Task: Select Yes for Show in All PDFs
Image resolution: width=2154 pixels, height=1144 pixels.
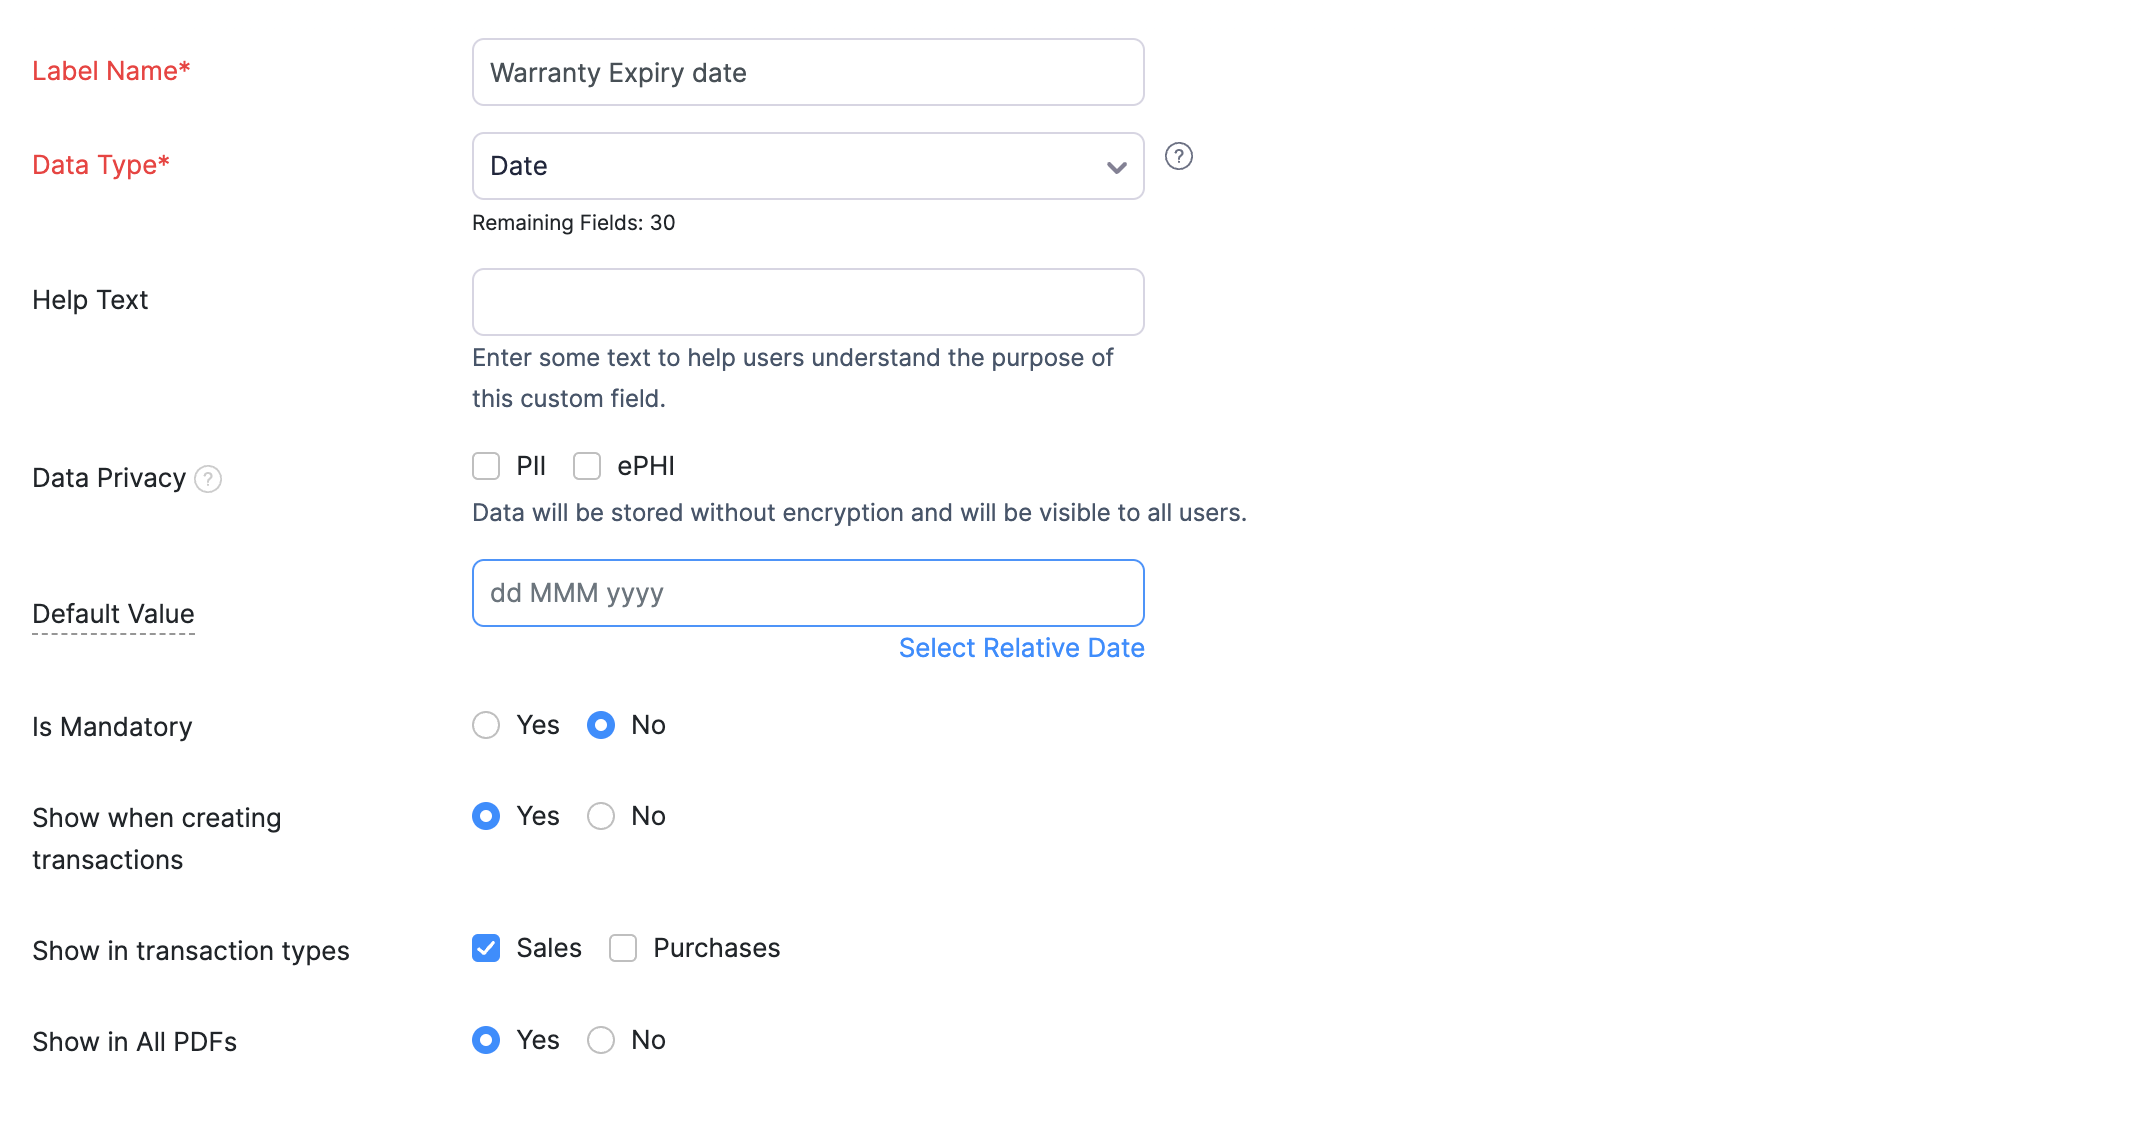Action: pos(486,1040)
